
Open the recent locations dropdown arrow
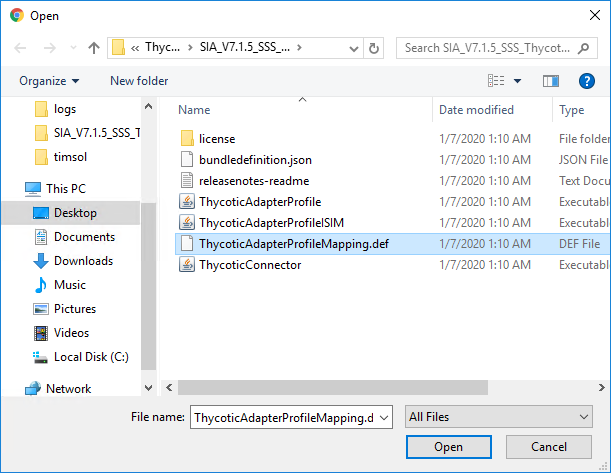click(73, 48)
